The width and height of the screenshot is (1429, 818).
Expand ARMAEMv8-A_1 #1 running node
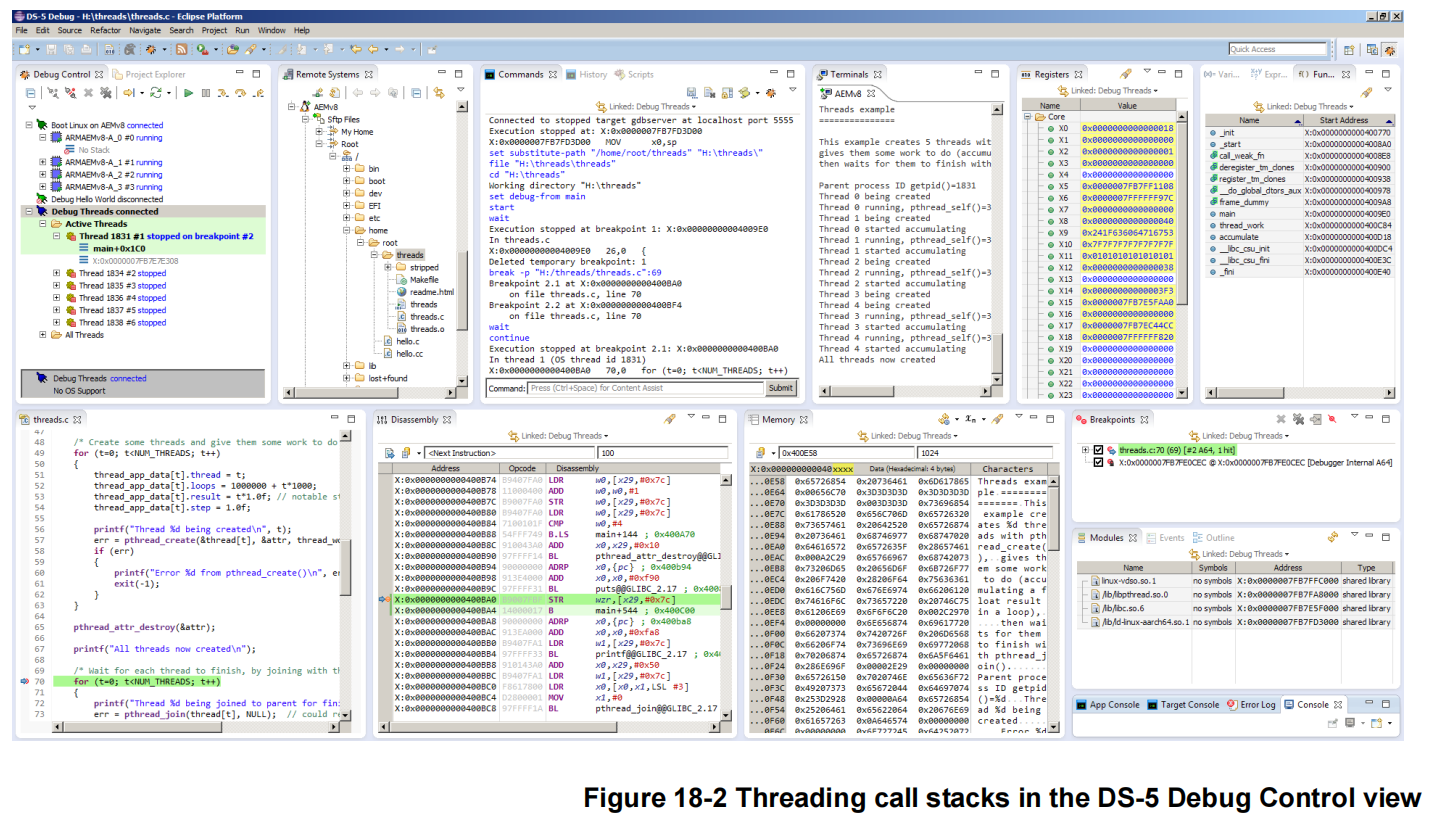tap(43, 161)
